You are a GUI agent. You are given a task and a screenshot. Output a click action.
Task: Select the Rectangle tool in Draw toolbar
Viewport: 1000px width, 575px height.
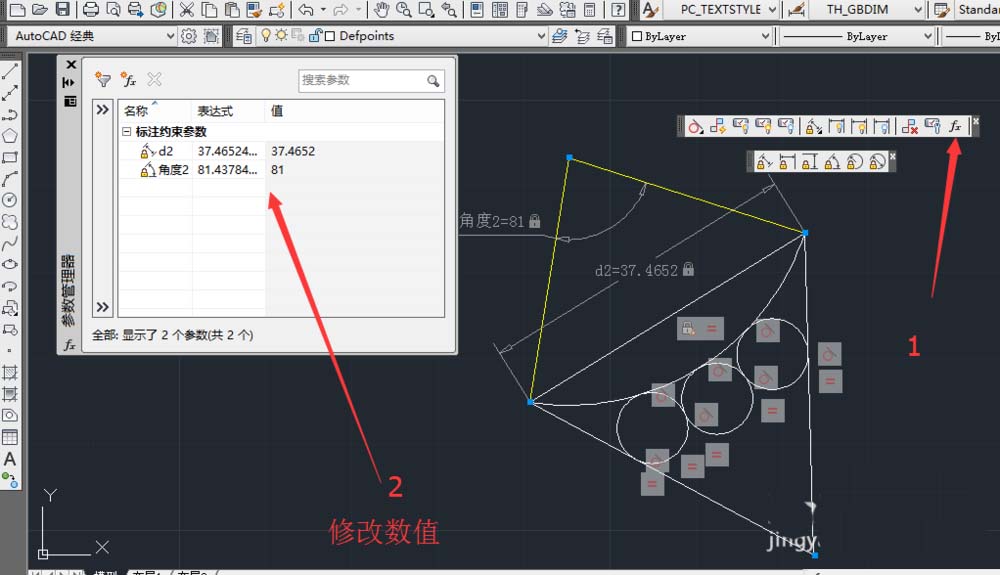[x=10, y=157]
